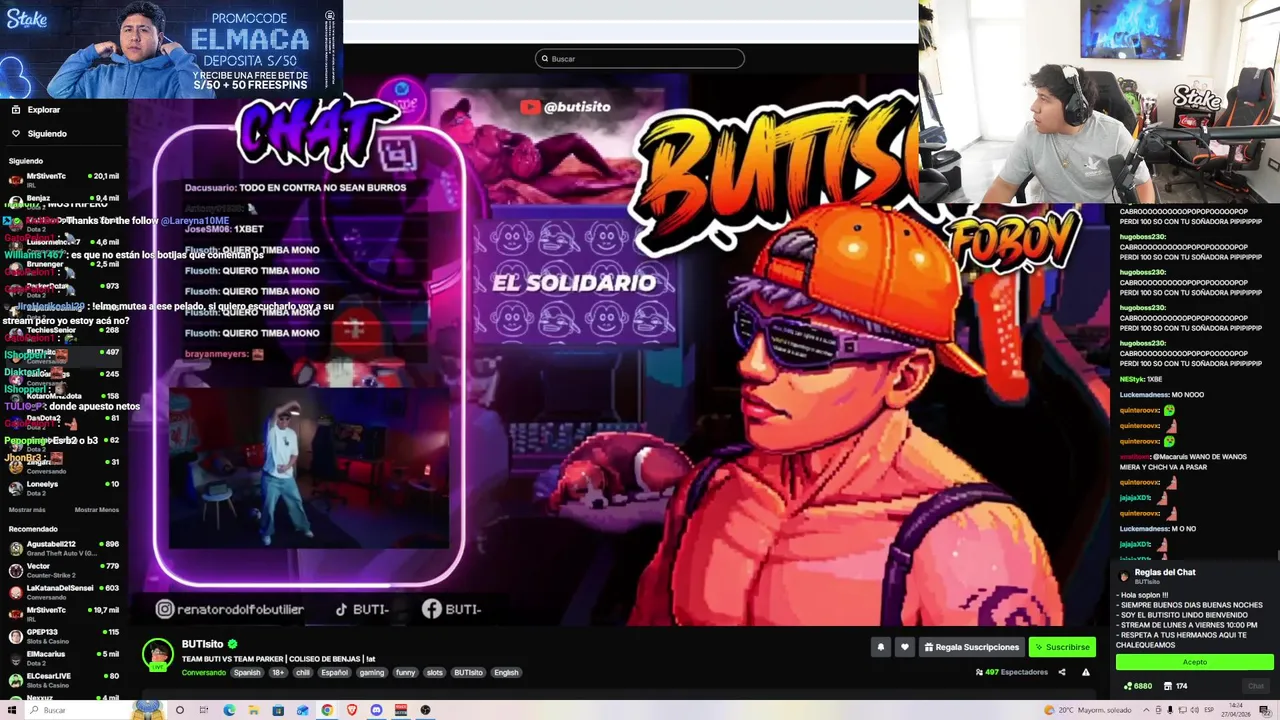This screenshot has height=720, width=1280.
Task: Click the ESP language indicator
Action: point(1208,710)
